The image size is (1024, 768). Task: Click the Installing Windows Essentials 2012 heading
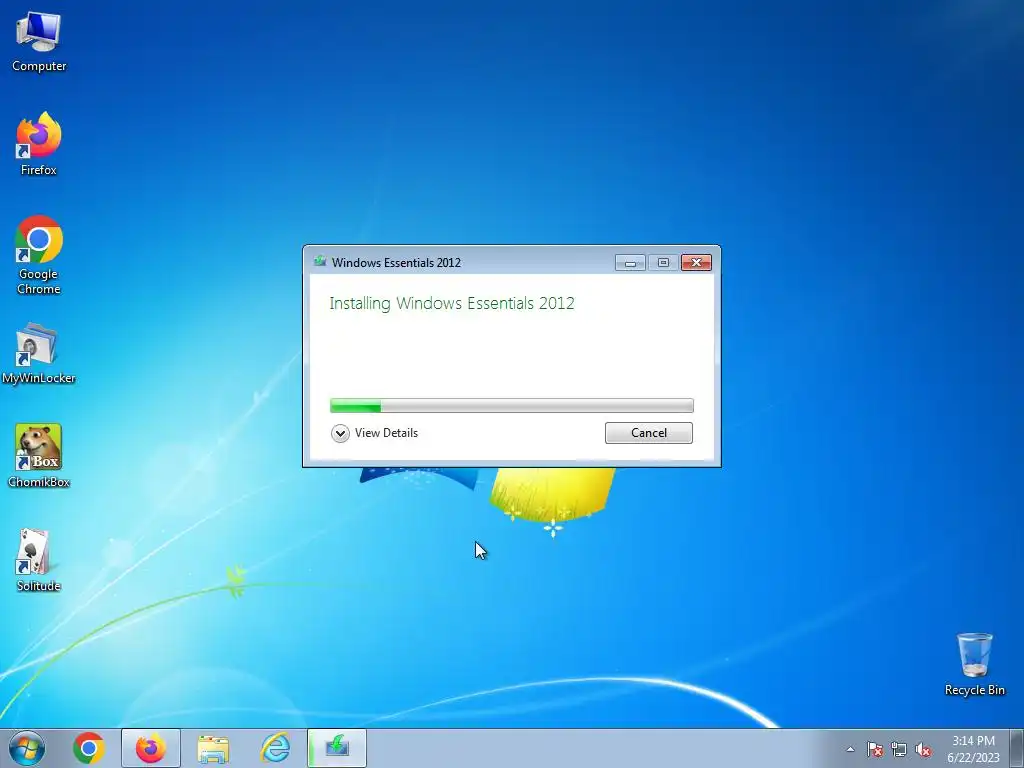452,304
